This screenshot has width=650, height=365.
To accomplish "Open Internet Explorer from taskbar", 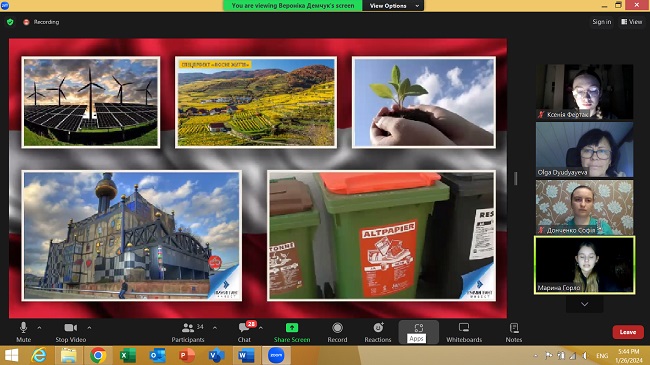I will tap(39, 355).
